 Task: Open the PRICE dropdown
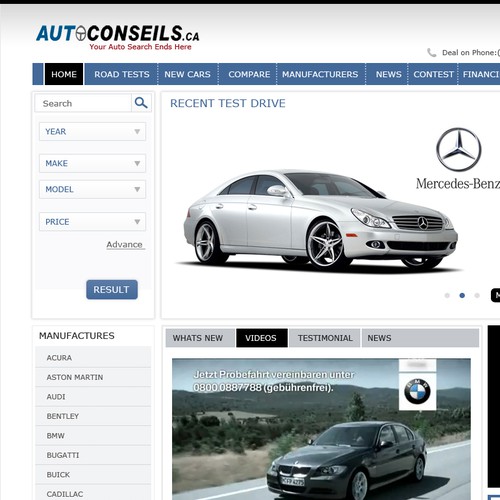(x=92, y=222)
